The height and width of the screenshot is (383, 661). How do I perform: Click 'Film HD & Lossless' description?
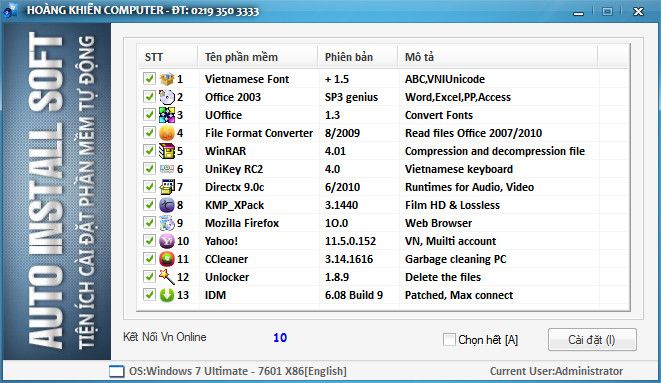click(452, 205)
